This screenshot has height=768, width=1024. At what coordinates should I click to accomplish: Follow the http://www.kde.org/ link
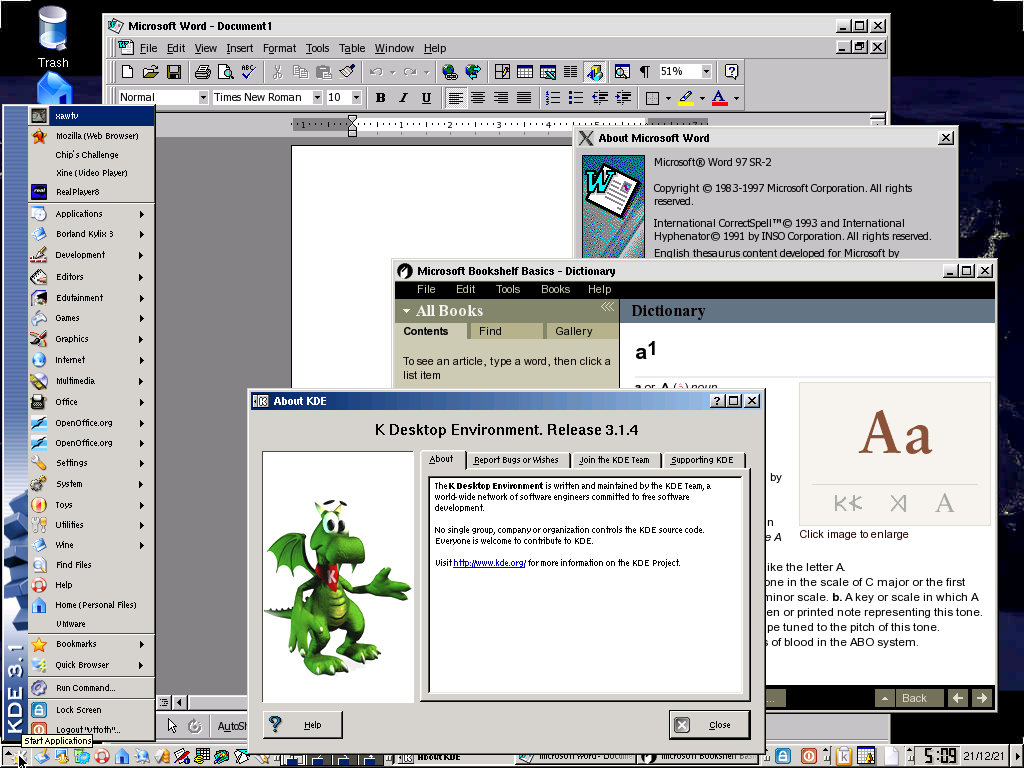(x=489, y=563)
